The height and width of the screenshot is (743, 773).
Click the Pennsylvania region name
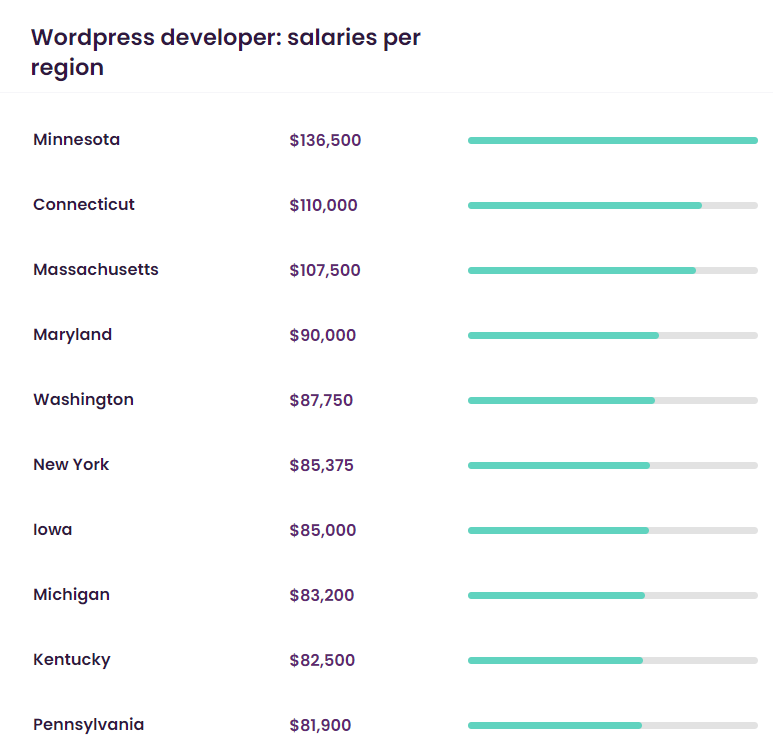(x=88, y=725)
